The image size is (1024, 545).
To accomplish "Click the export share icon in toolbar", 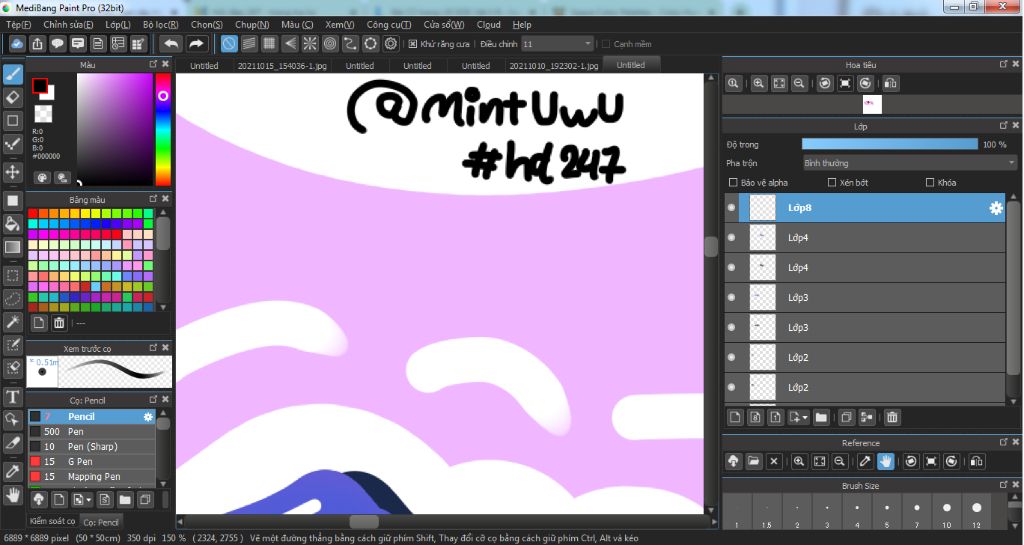I will [37, 44].
